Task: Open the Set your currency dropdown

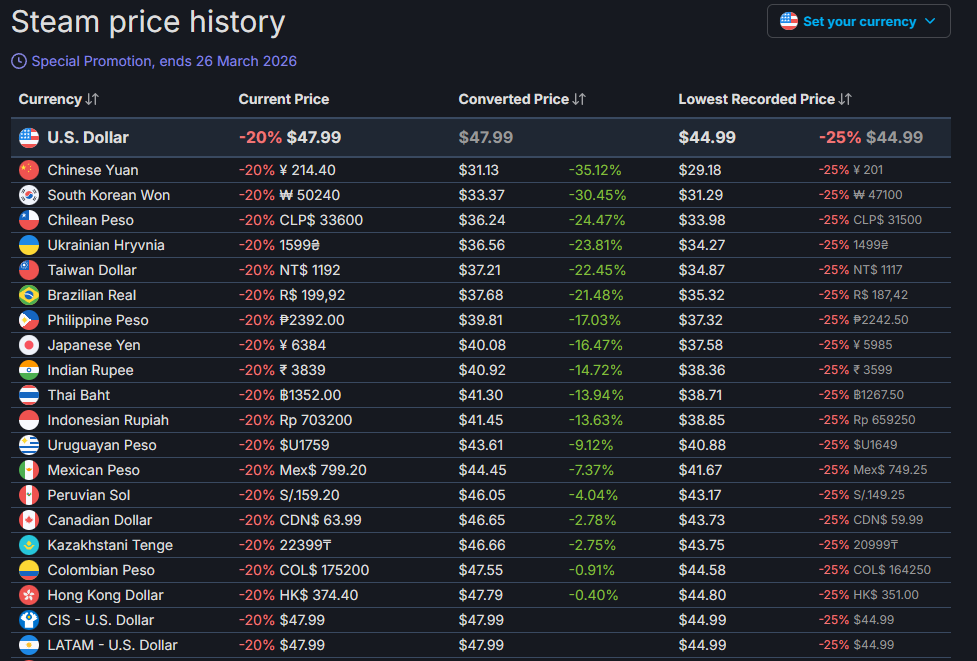Action: [858, 21]
